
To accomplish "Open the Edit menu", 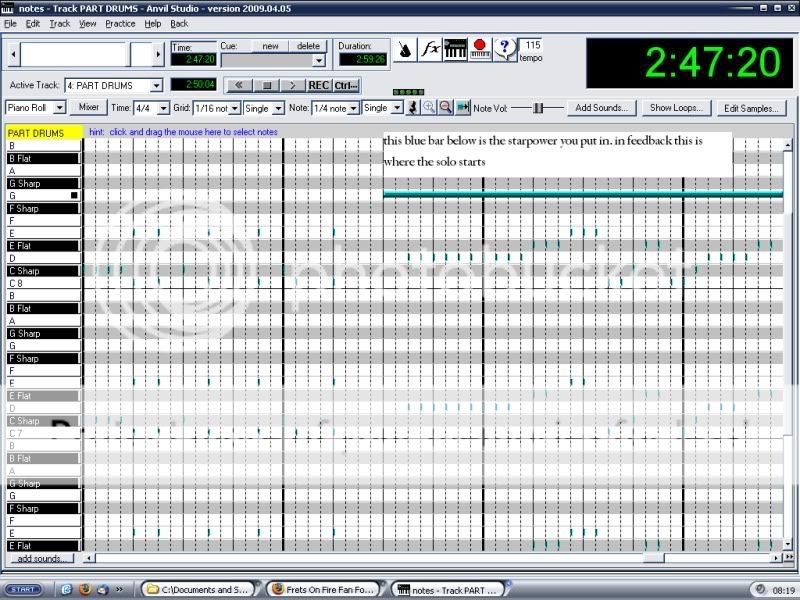I will point(33,24).
